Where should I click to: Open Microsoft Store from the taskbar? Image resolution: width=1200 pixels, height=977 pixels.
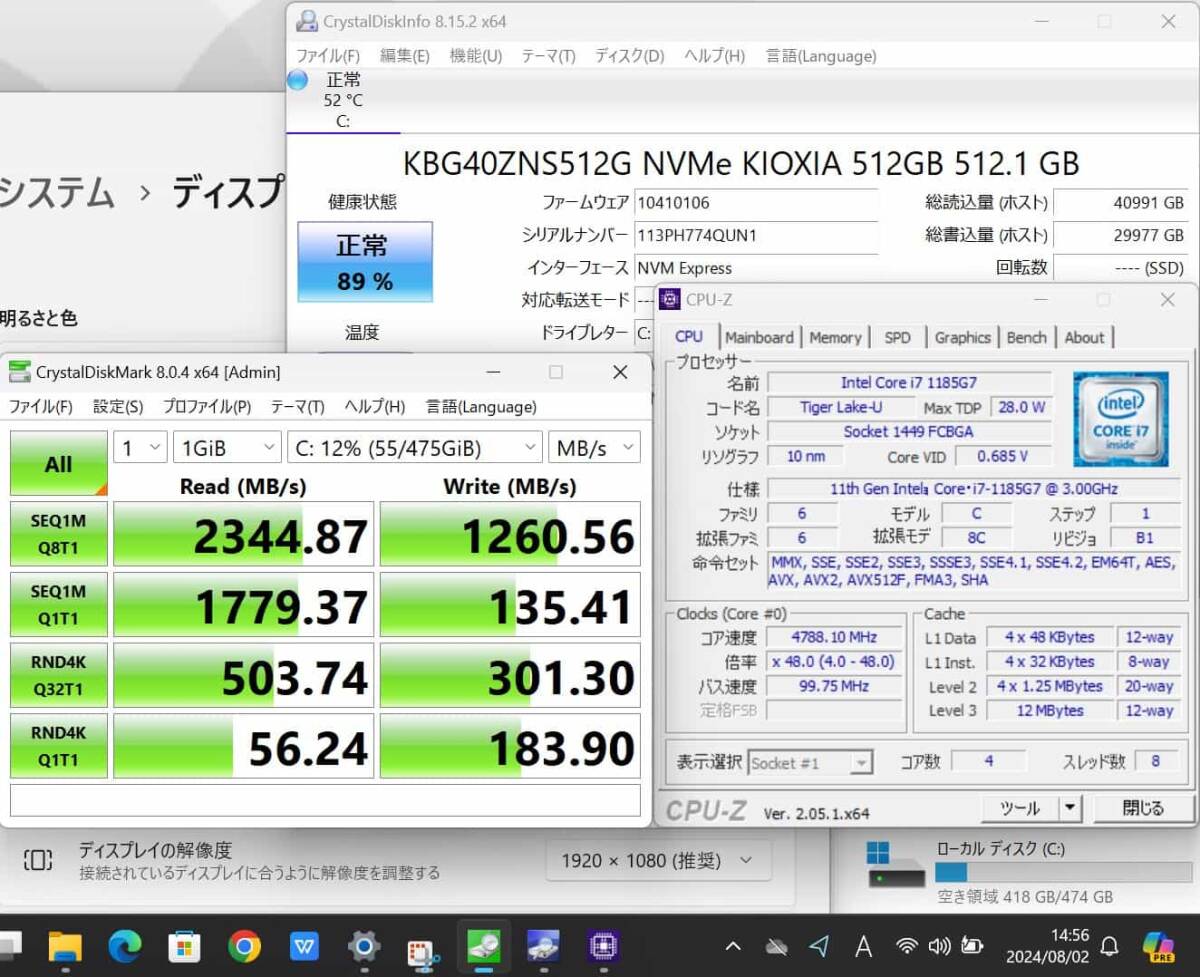[x=184, y=945]
